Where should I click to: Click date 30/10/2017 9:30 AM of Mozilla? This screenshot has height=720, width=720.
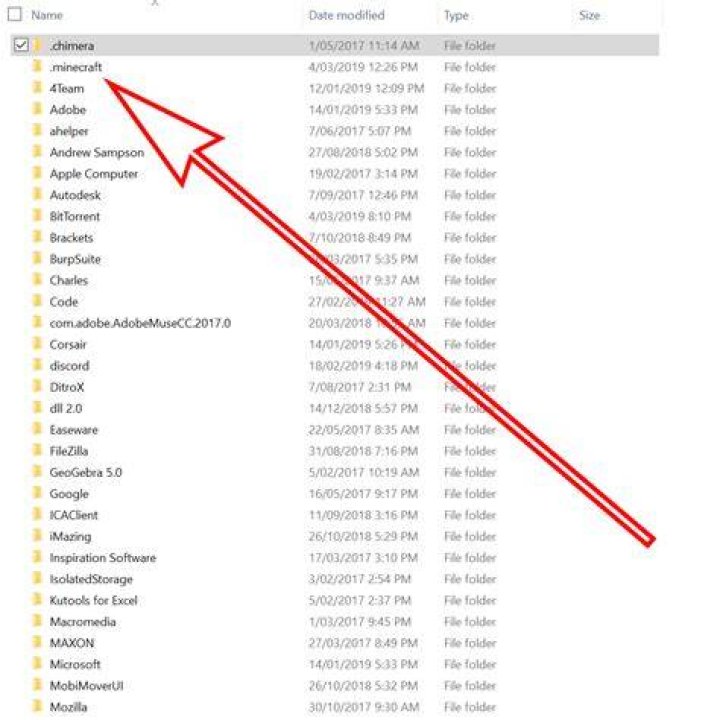(364, 707)
